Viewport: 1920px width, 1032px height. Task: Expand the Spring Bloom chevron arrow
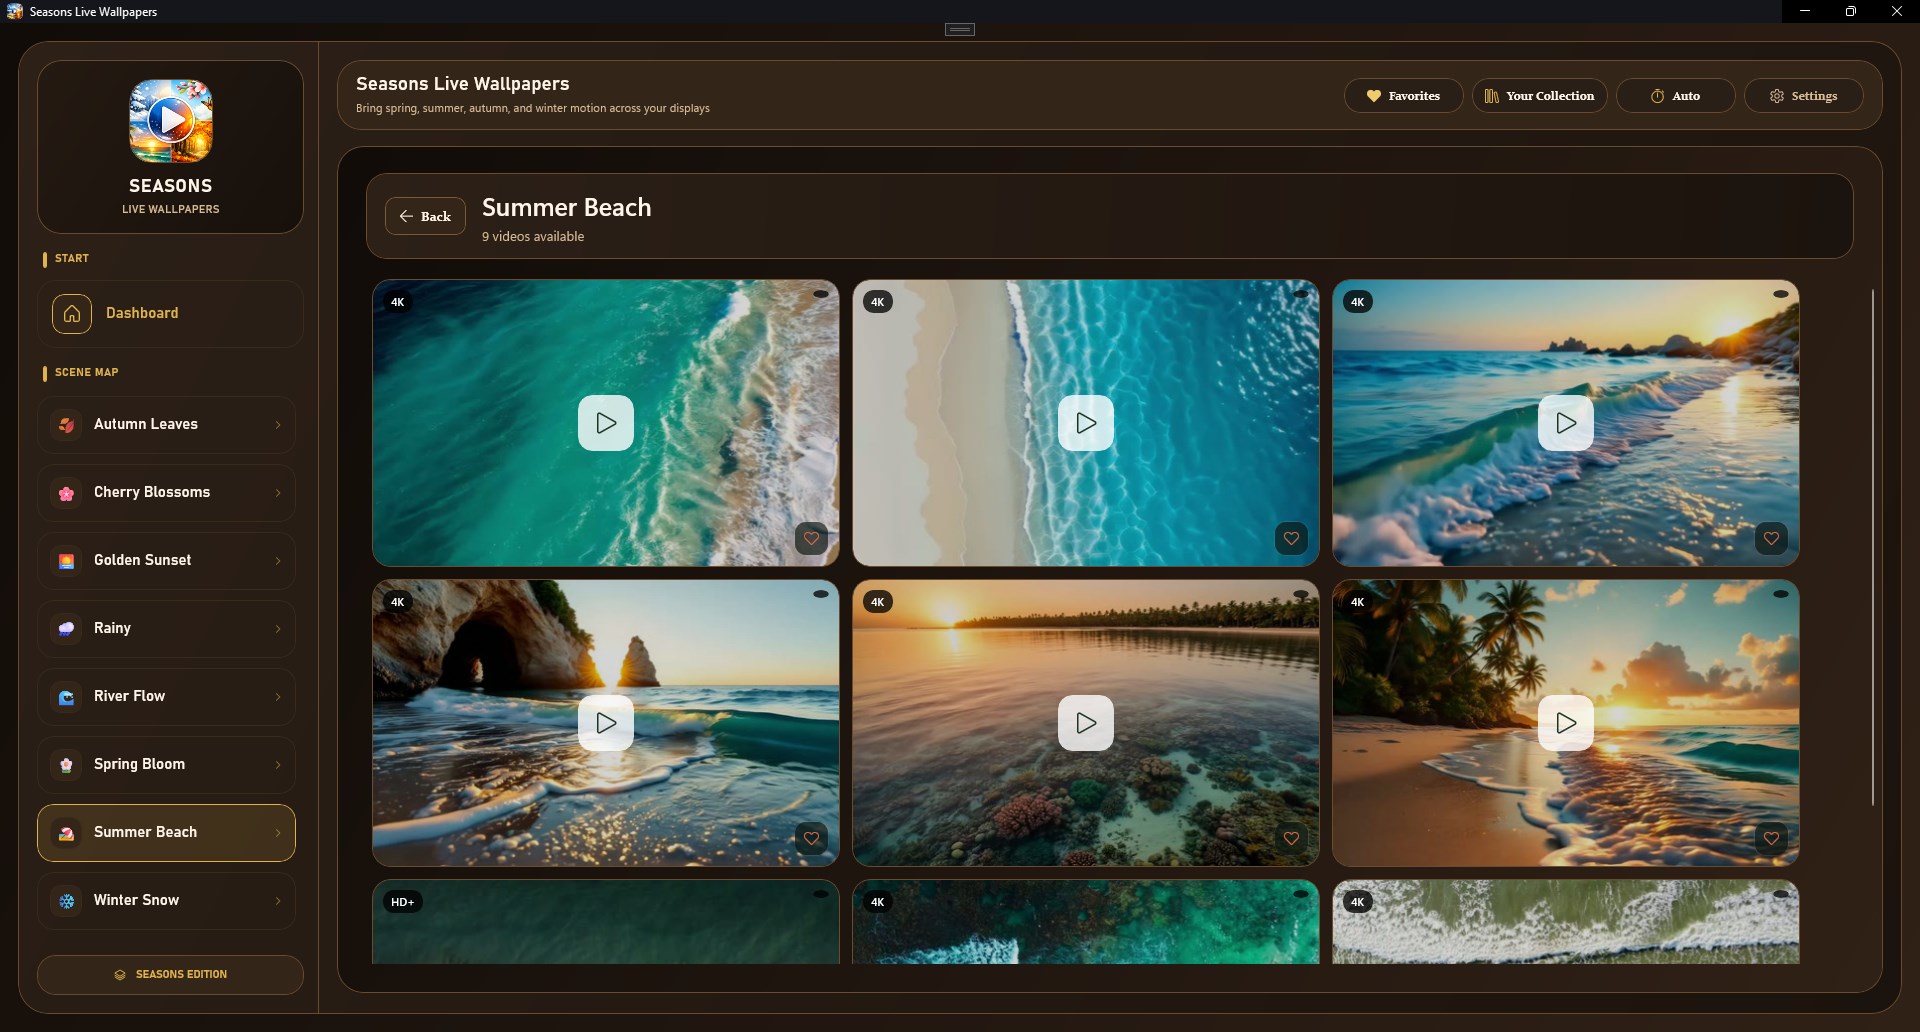(278, 765)
